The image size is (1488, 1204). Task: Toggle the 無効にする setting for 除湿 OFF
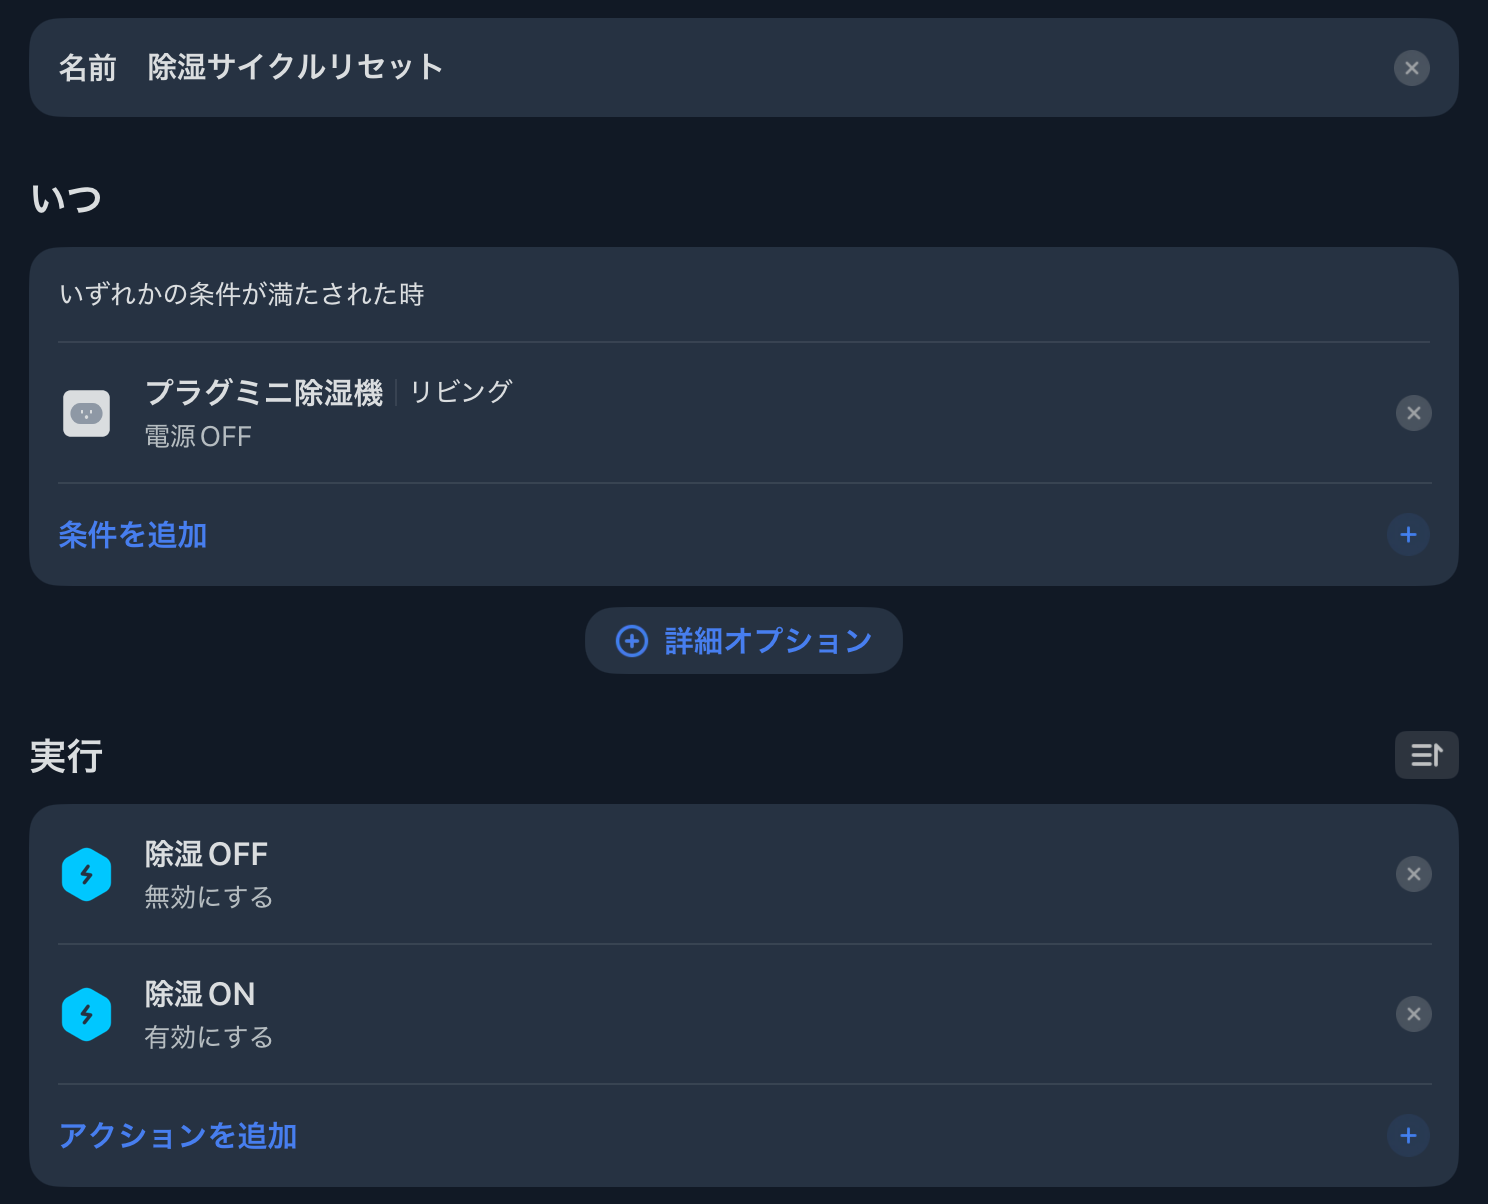click(x=208, y=897)
